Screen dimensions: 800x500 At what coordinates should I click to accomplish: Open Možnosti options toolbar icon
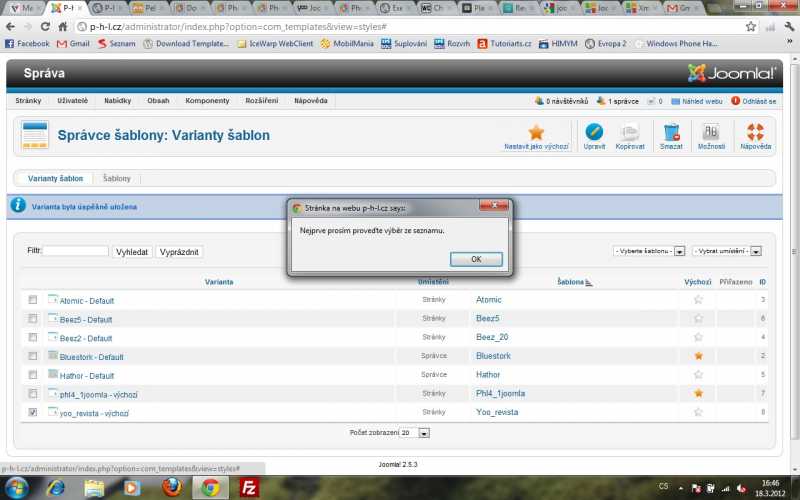click(x=711, y=132)
